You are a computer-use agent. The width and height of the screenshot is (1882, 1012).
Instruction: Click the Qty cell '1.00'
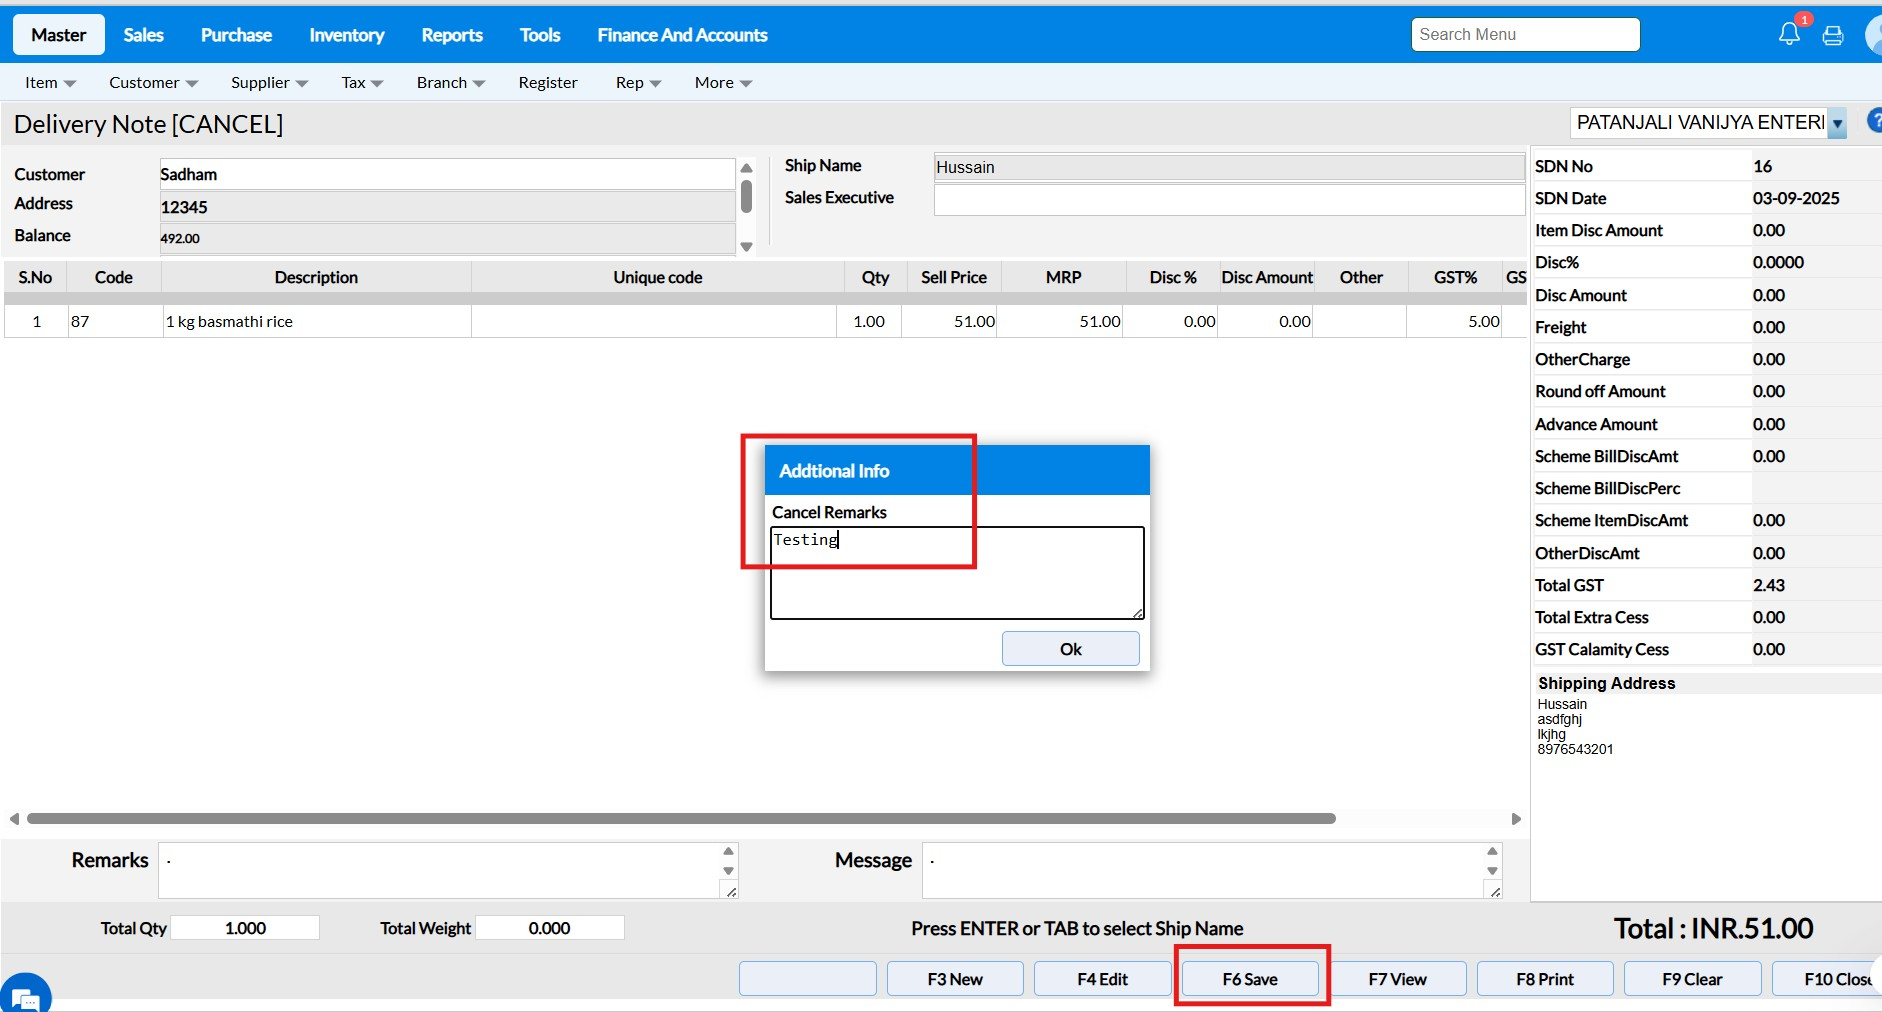[x=869, y=321]
